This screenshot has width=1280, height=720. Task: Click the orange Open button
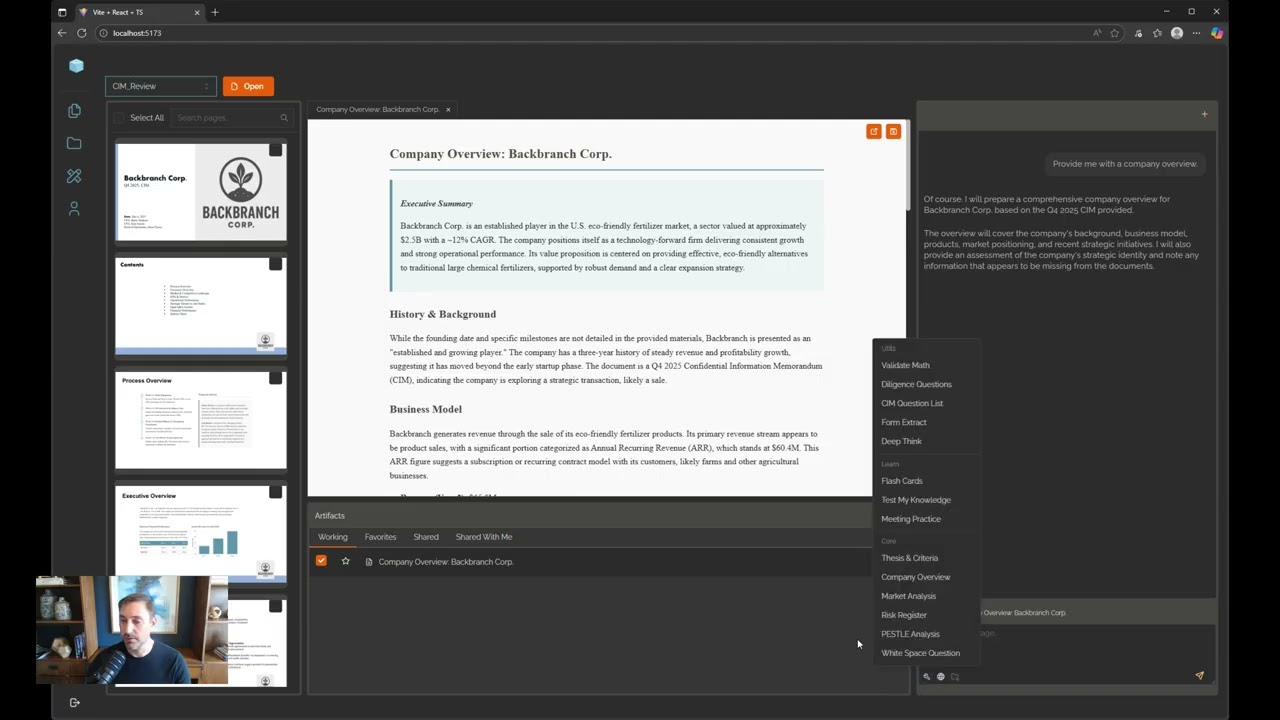[248, 86]
